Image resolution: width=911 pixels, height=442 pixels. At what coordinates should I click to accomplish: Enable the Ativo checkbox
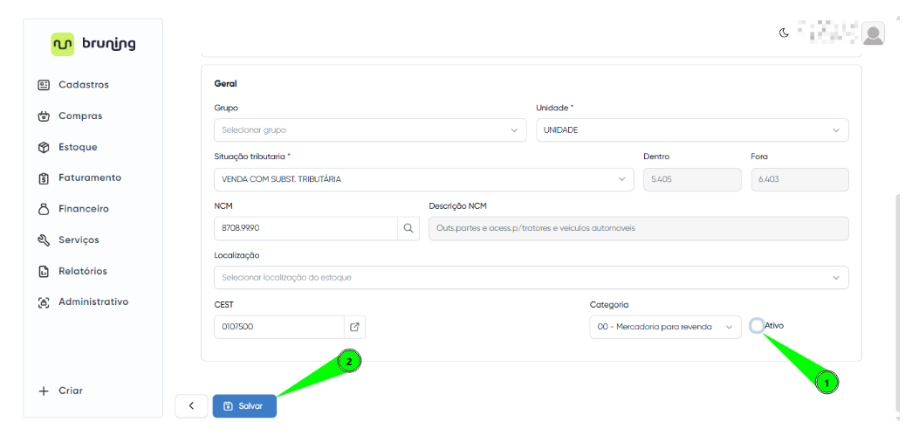757,325
